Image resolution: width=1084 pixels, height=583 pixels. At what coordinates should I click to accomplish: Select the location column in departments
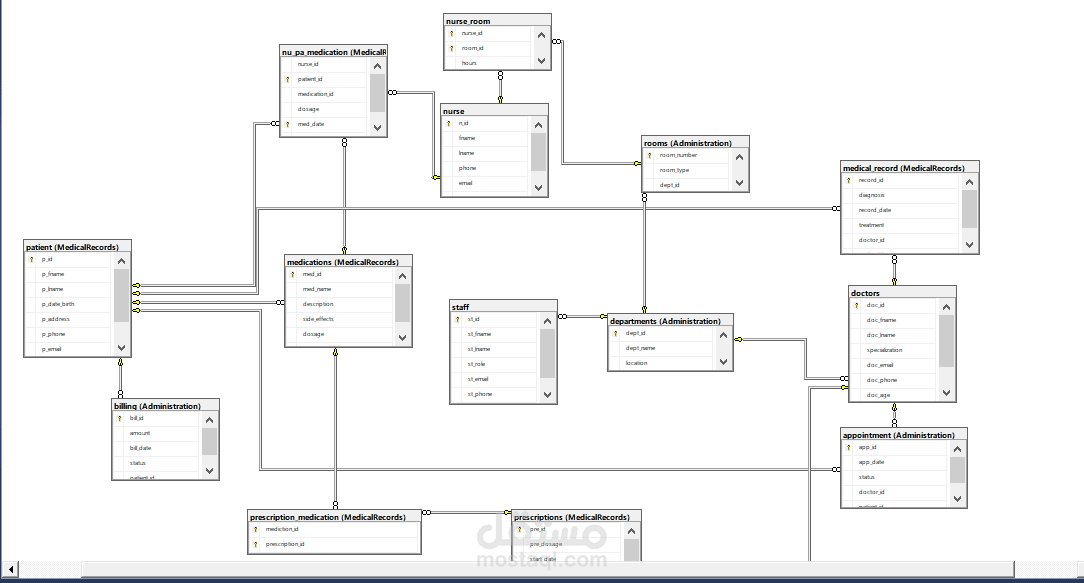(661, 362)
